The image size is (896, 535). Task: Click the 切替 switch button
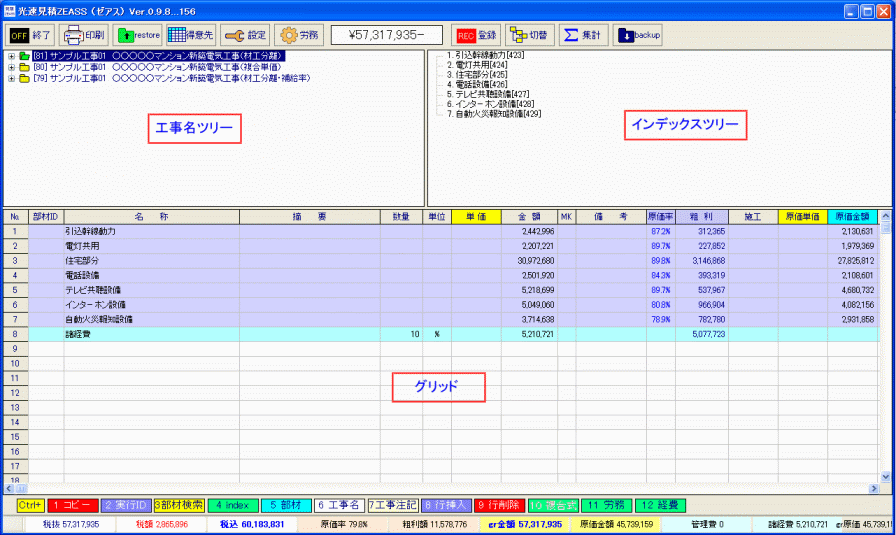[529, 35]
